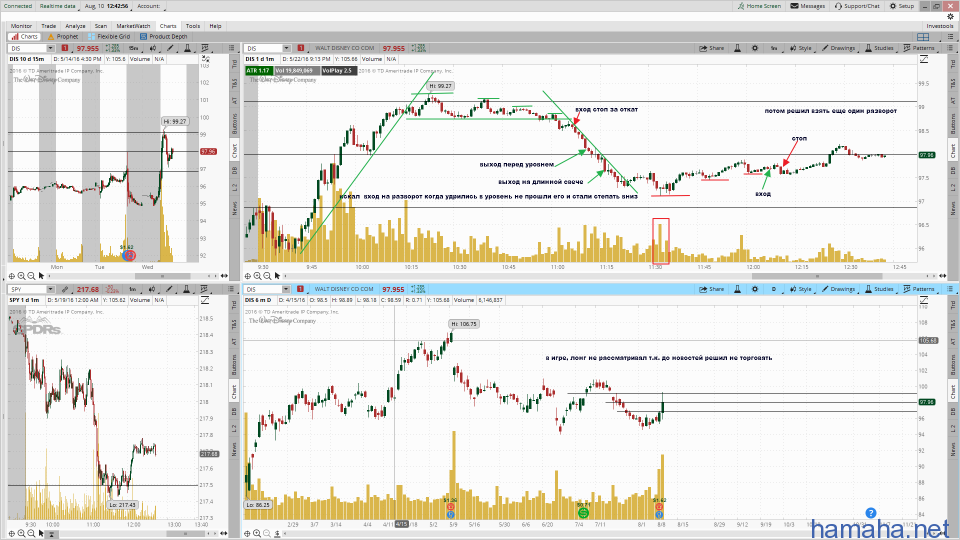Switch to the Scan tab
Image resolution: width=960 pixels, height=540 pixels.
pos(101,26)
